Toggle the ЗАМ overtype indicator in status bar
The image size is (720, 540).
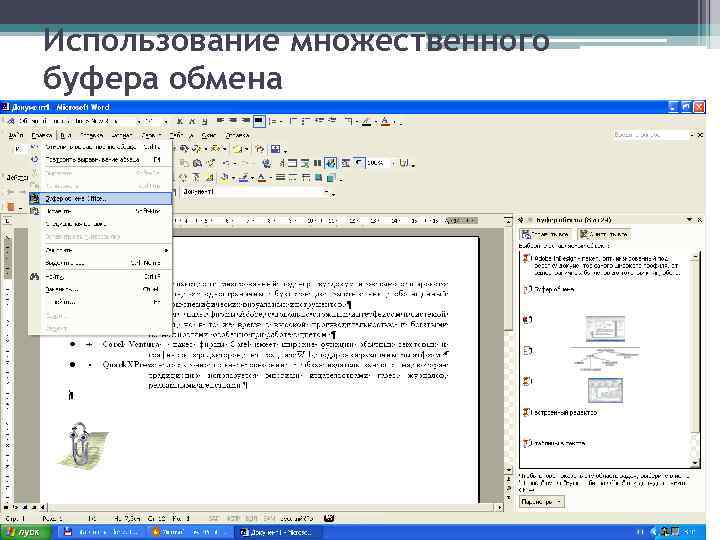[x=269, y=518]
